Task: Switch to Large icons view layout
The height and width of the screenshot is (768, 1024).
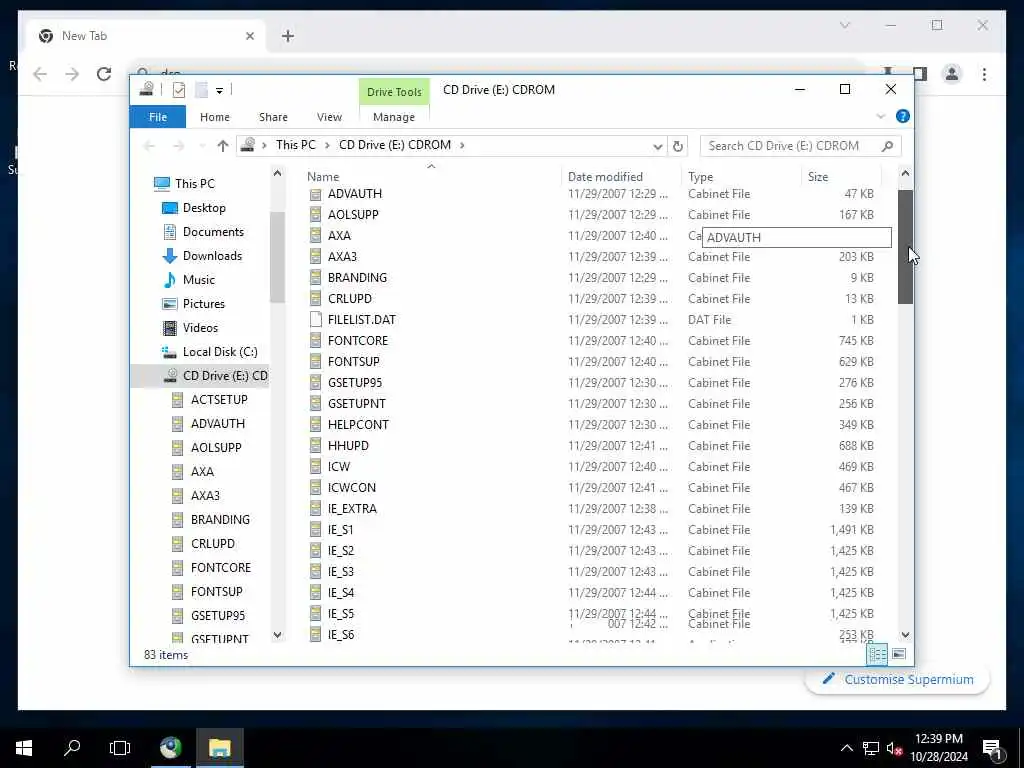Action: [x=899, y=654]
